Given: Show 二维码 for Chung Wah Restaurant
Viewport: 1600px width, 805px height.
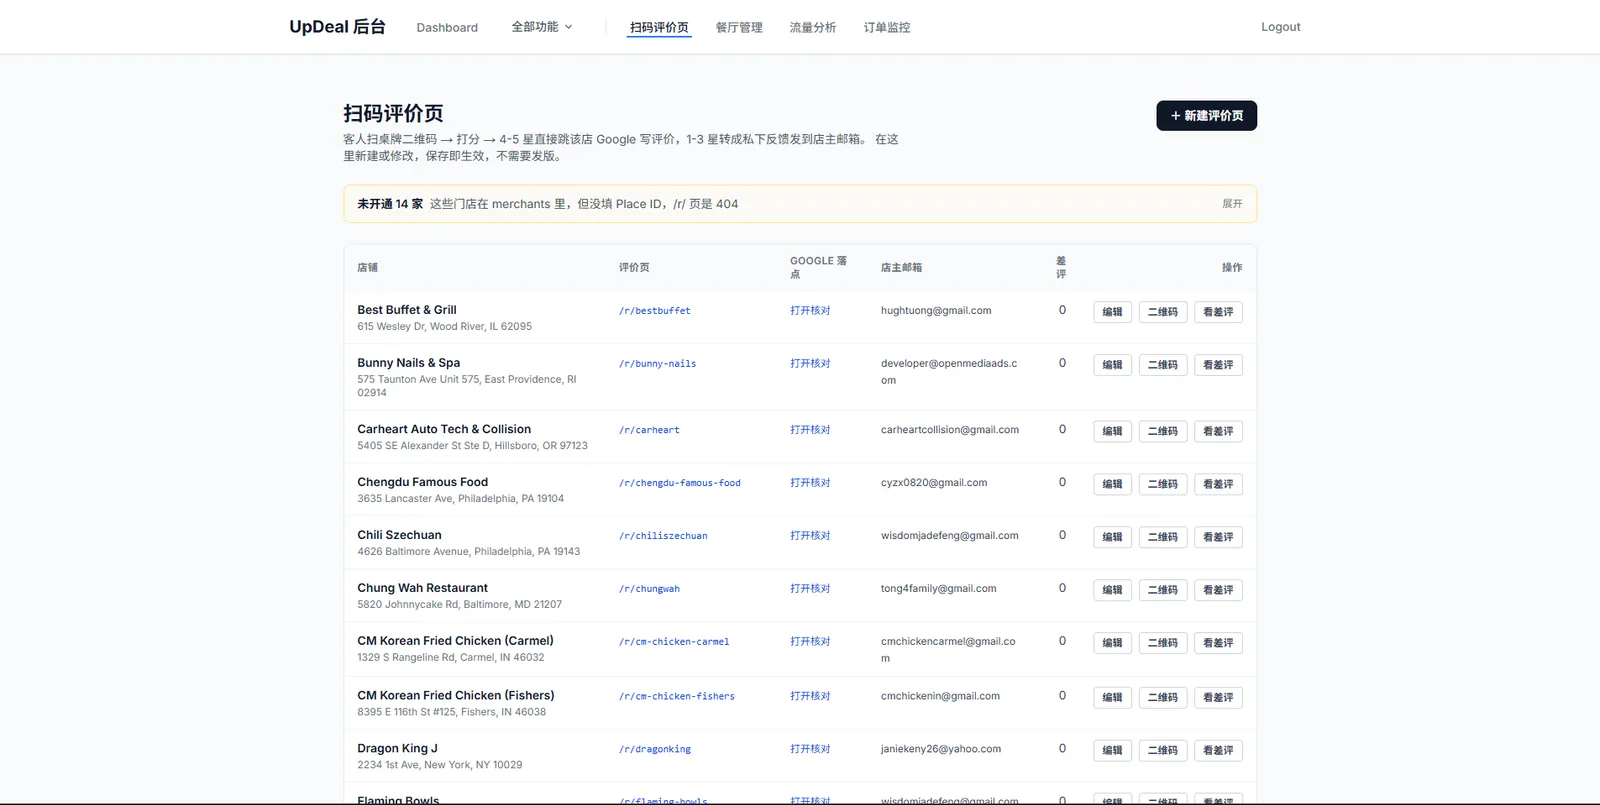Looking at the screenshot, I should click(1163, 590).
